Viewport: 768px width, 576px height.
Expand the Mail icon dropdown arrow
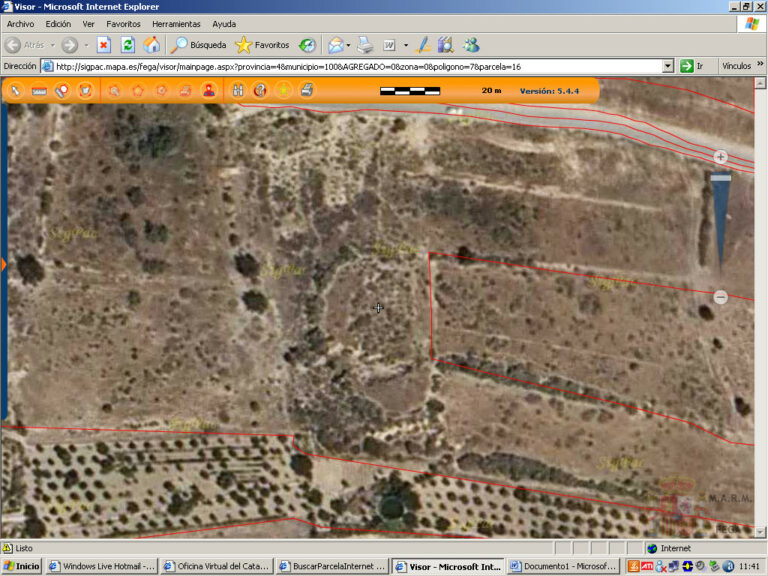(x=347, y=45)
